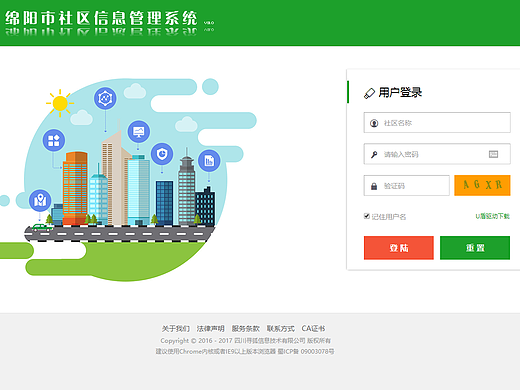520x390 pixels.
Task: Refresh the orange AGXR captcha image
Action: 482,185
